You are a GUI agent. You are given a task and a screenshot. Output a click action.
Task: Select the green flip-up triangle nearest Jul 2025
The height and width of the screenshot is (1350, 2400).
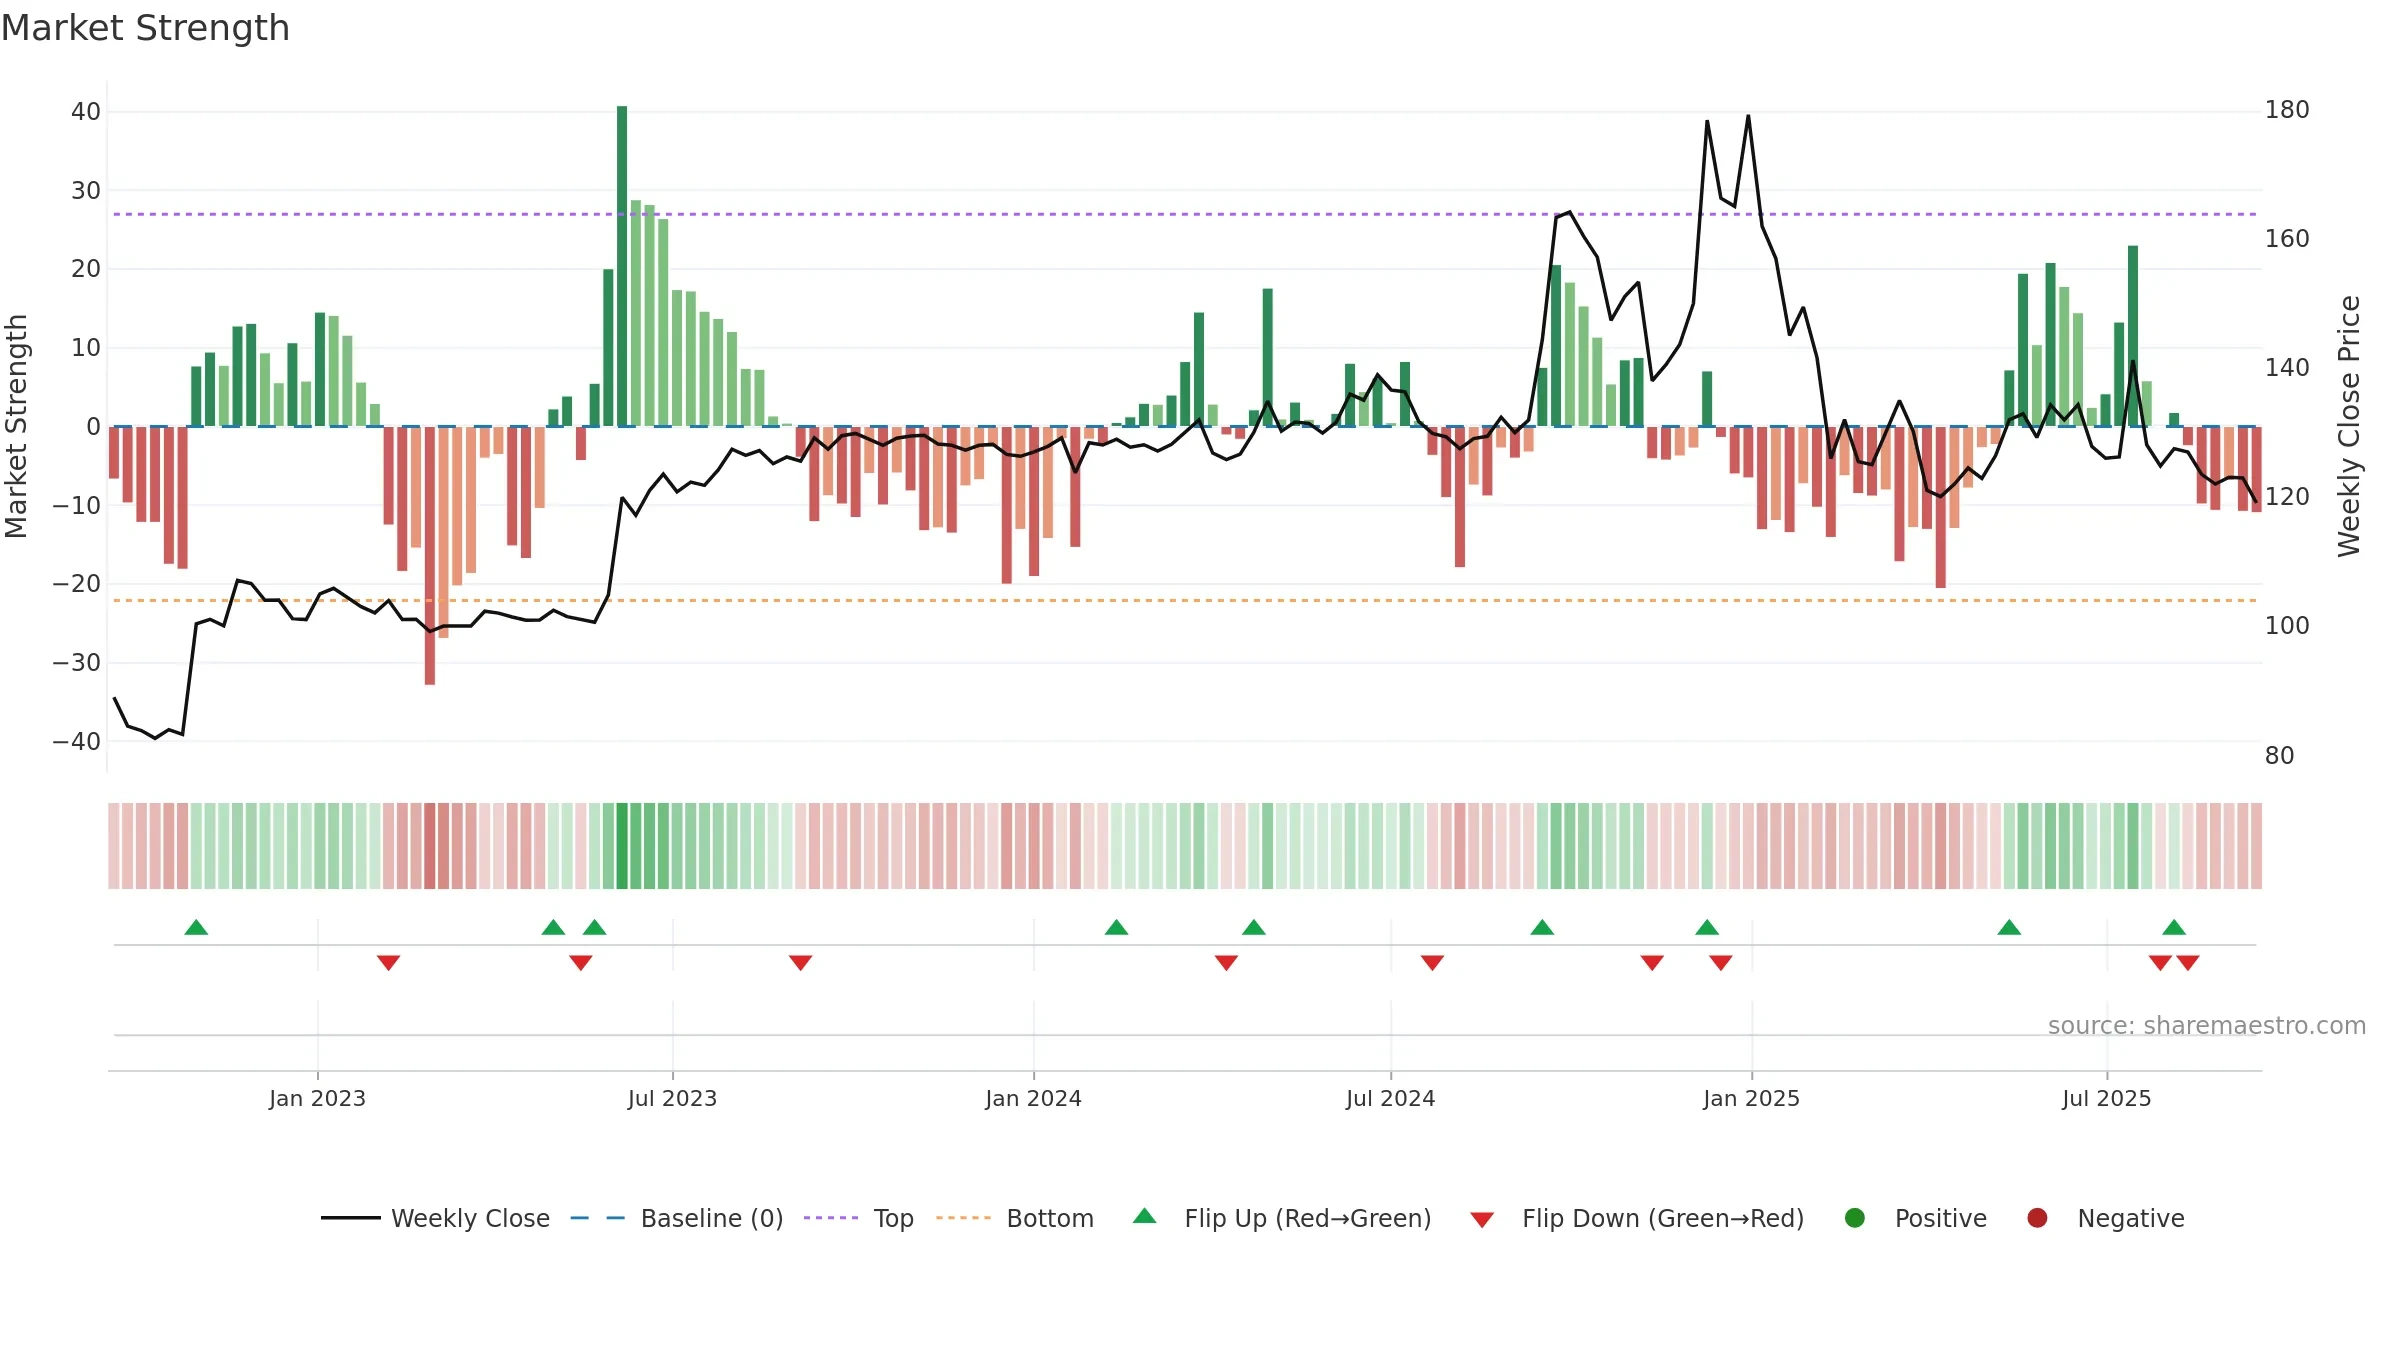[x=2174, y=927]
